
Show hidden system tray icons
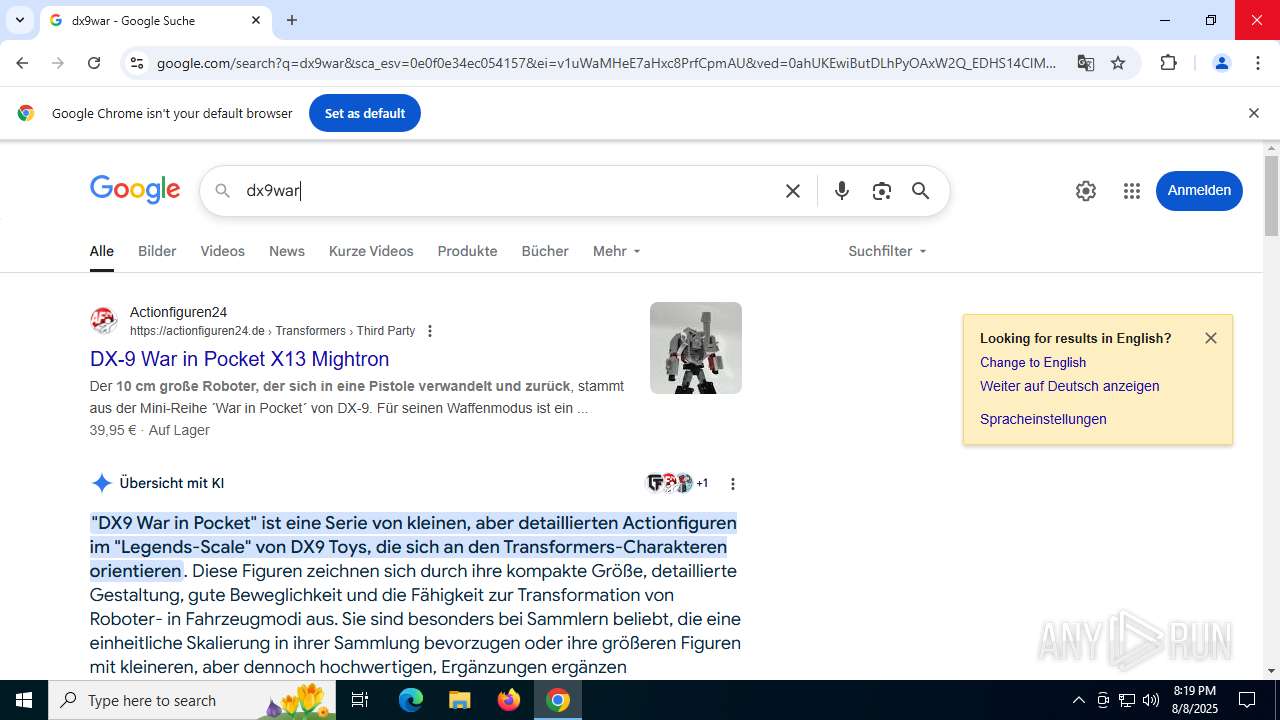[1078, 700]
